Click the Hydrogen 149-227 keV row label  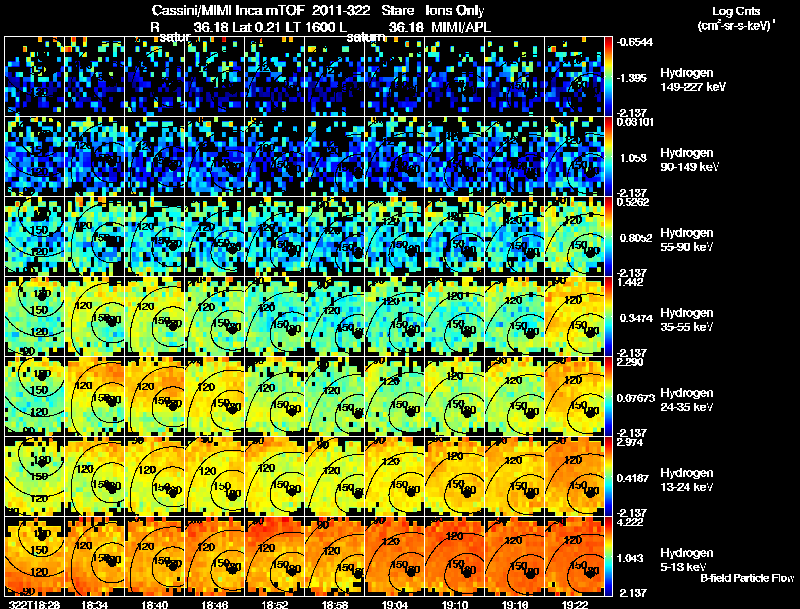[693, 80]
